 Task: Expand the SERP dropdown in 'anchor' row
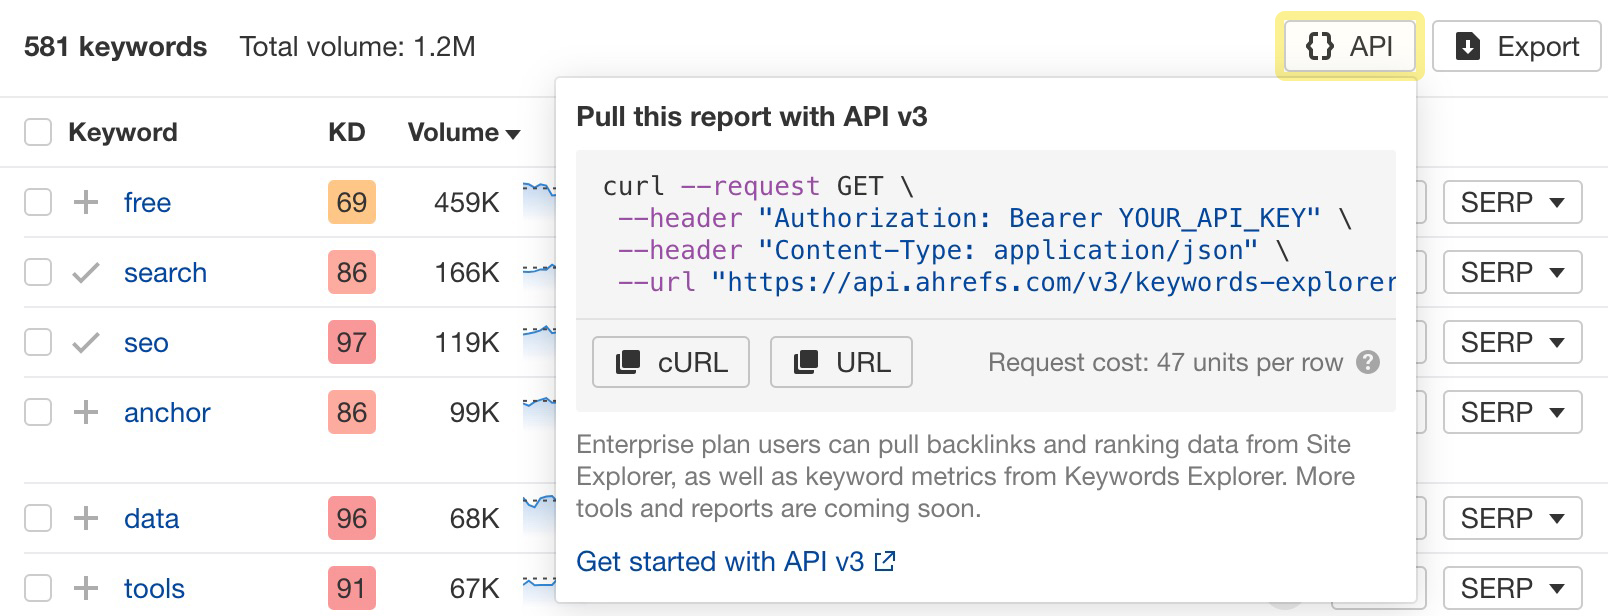(x=1512, y=412)
